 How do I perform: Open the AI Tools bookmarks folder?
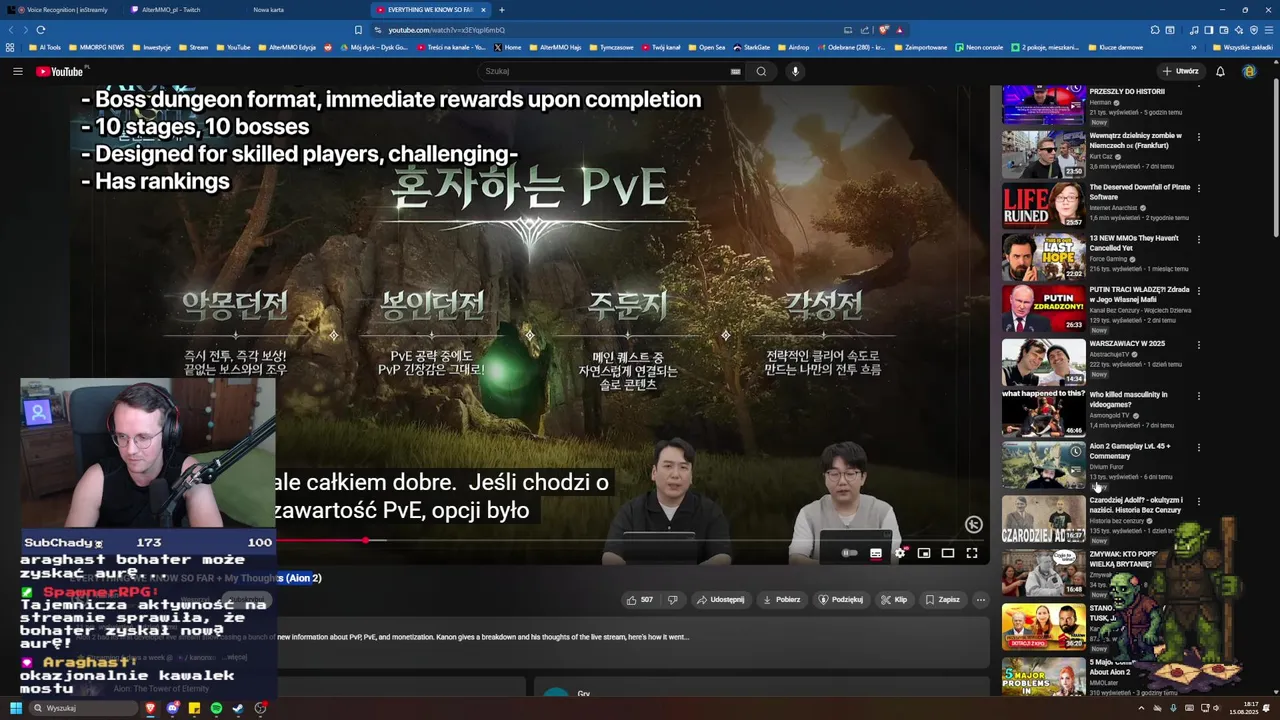[45, 47]
